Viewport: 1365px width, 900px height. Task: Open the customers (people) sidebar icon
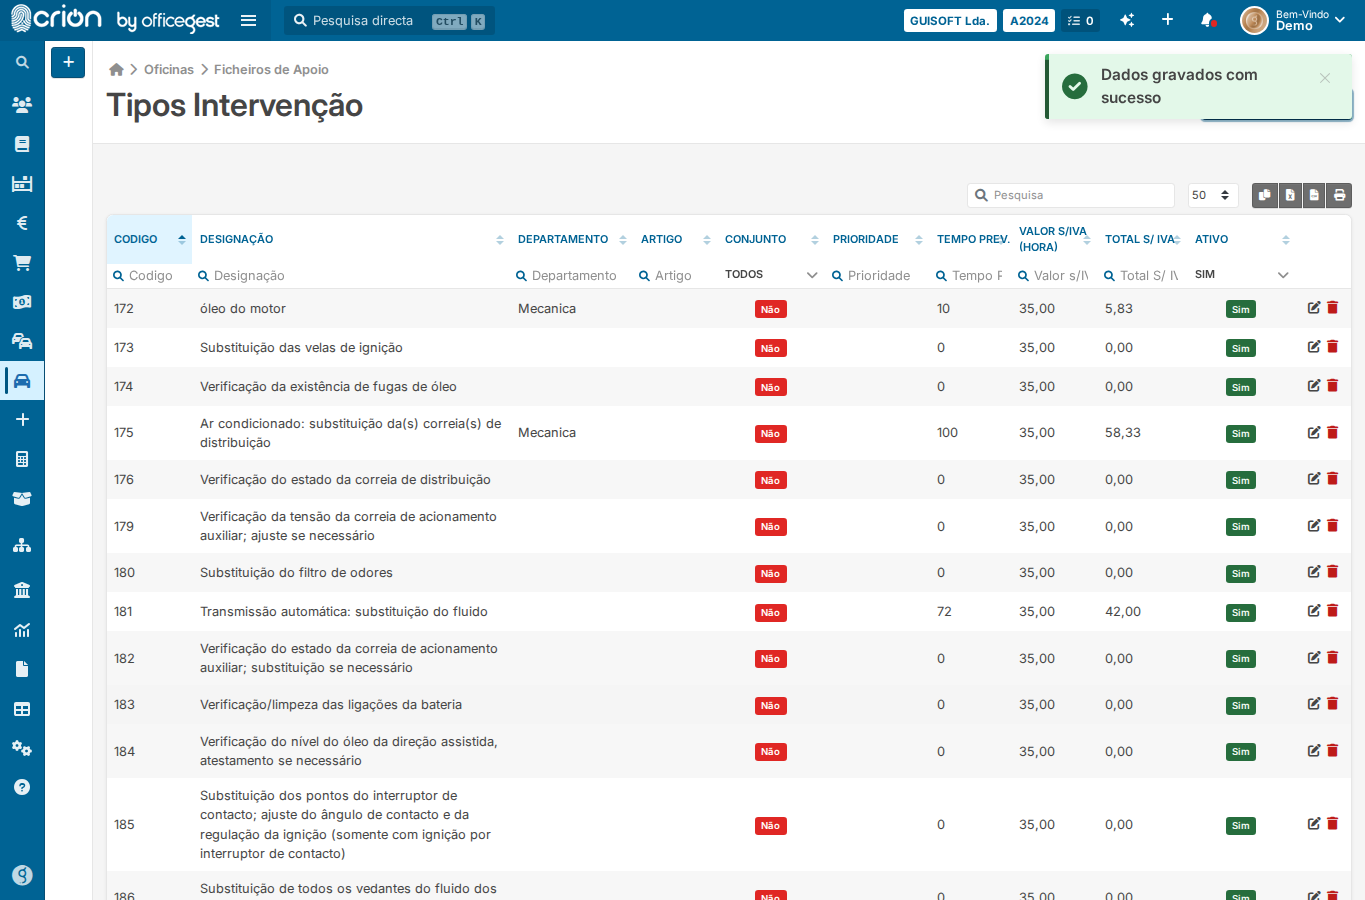tap(22, 104)
